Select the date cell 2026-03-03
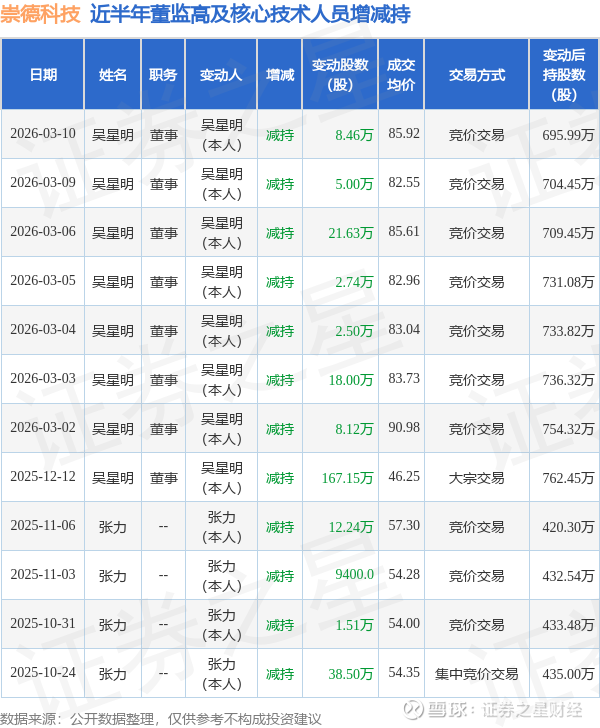The width and height of the screenshot is (600, 728). point(43,379)
